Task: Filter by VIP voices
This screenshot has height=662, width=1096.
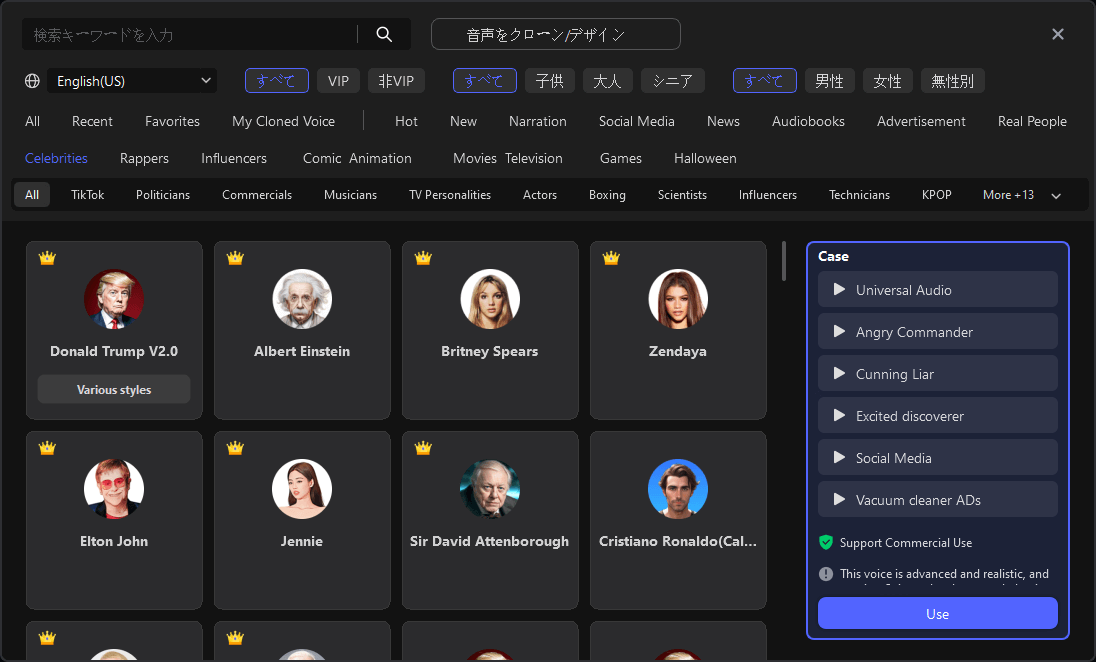Action: click(x=338, y=81)
